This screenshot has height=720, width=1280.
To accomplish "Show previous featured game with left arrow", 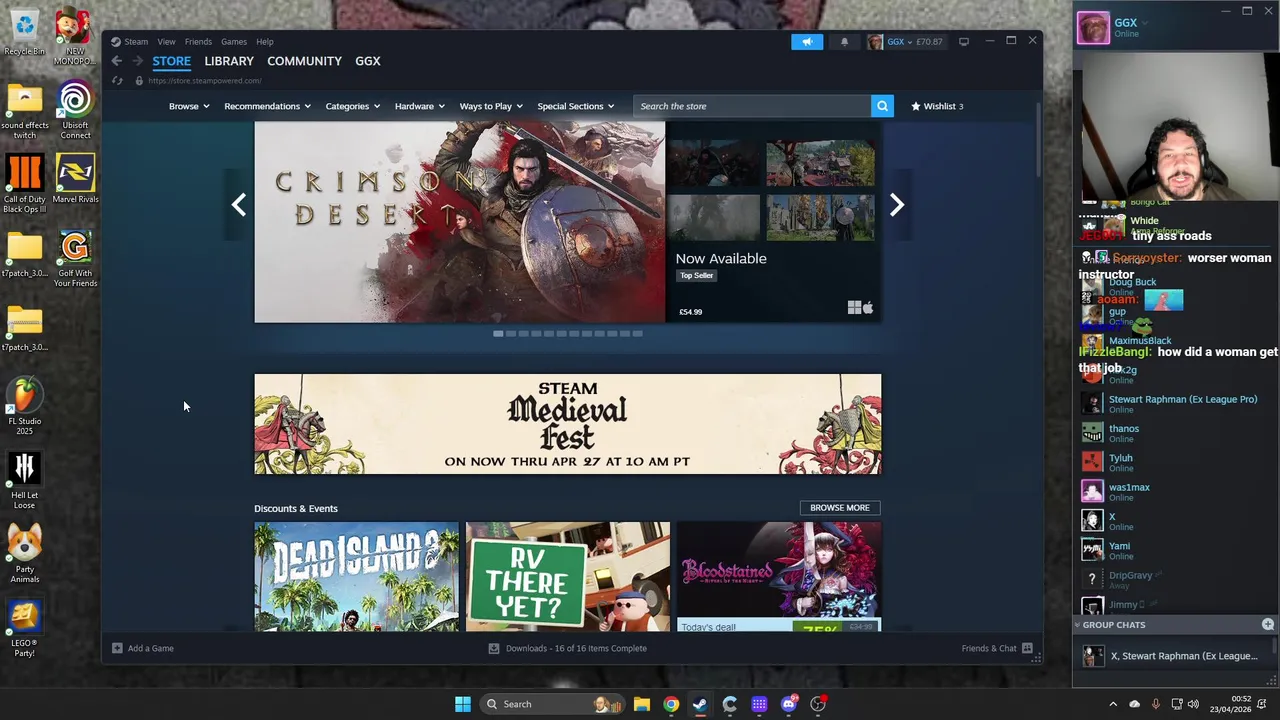I will coord(238,205).
